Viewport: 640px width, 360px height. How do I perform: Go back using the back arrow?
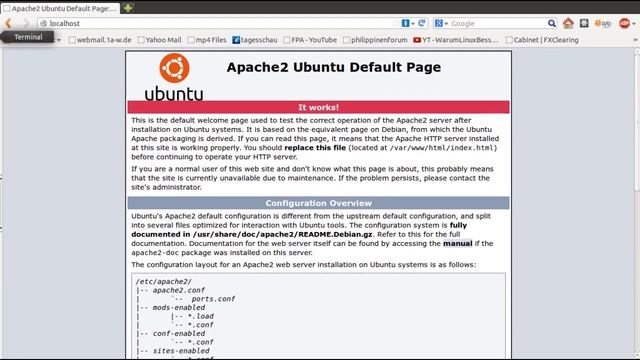pos(8,23)
